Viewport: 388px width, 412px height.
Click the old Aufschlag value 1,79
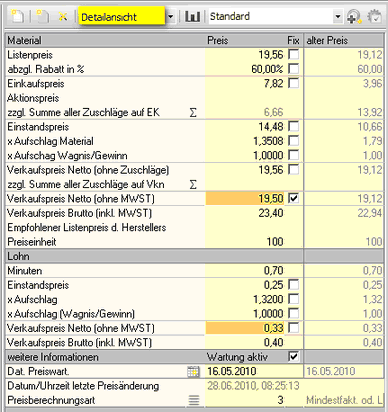tap(372, 141)
